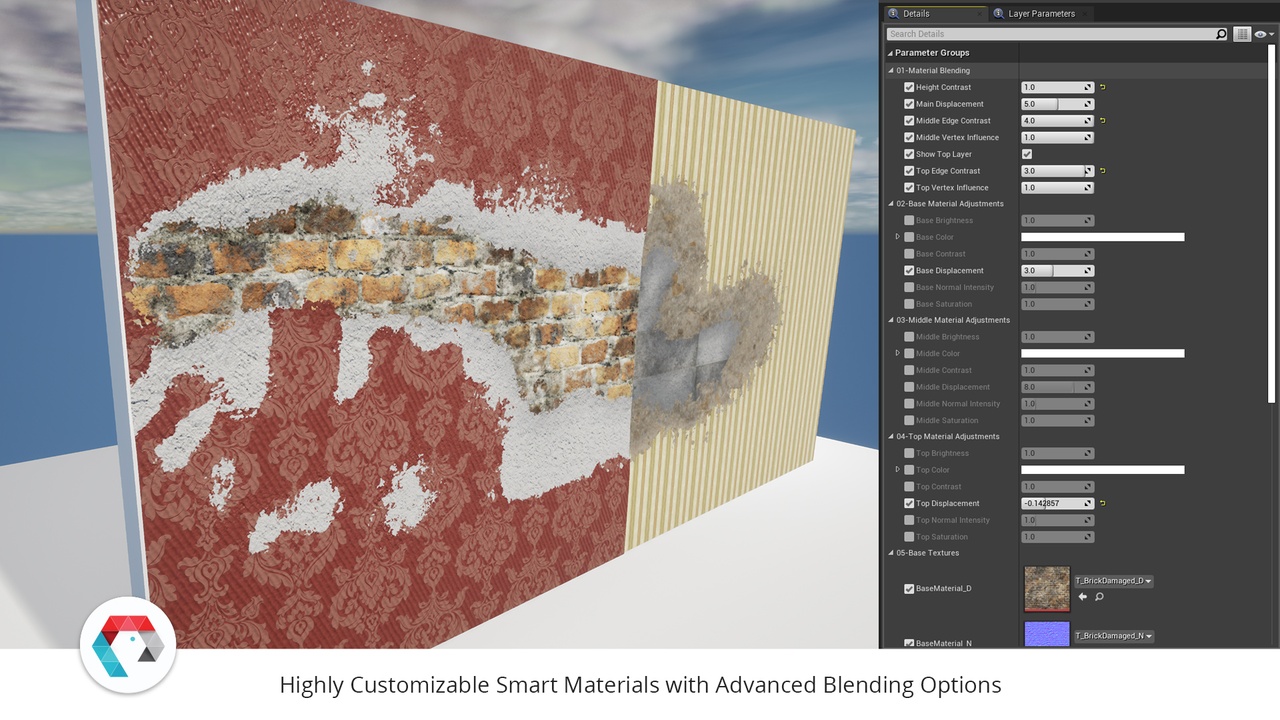The image size is (1280, 720).
Task: Uncheck the Top Displacement override checkbox
Action: click(909, 503)
